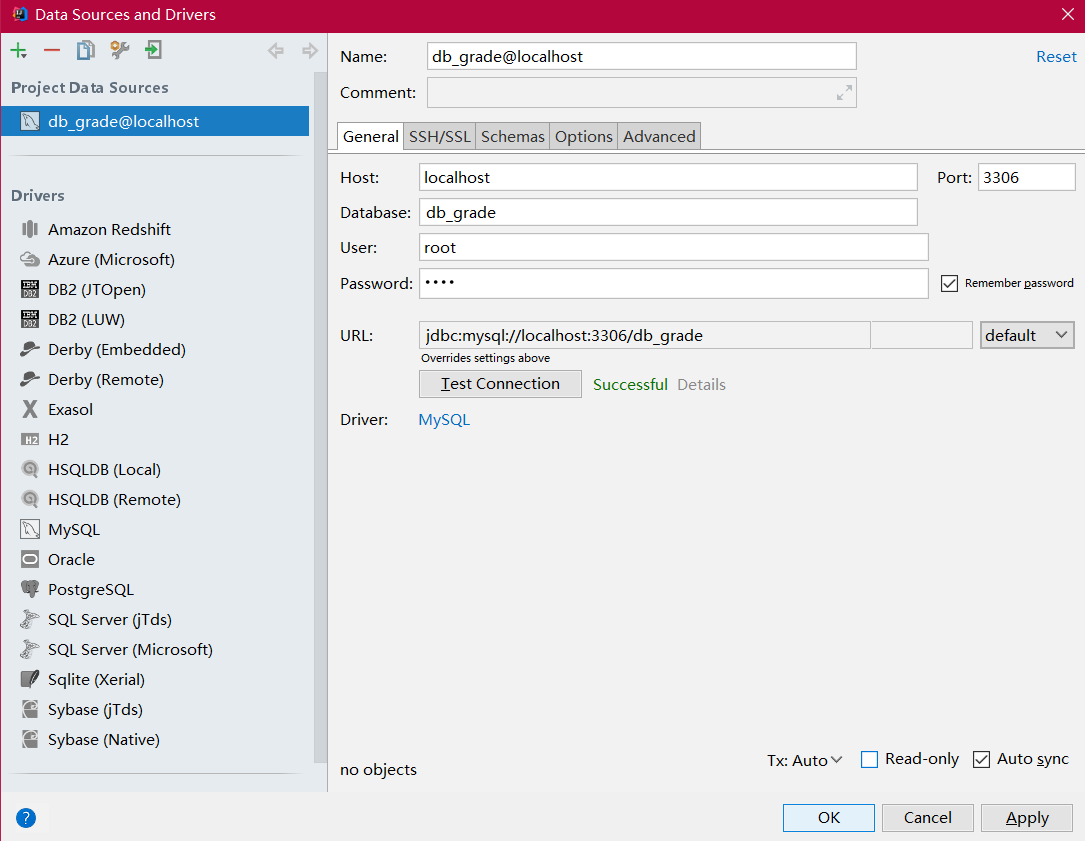Click the Cancel button

point(927,817)
